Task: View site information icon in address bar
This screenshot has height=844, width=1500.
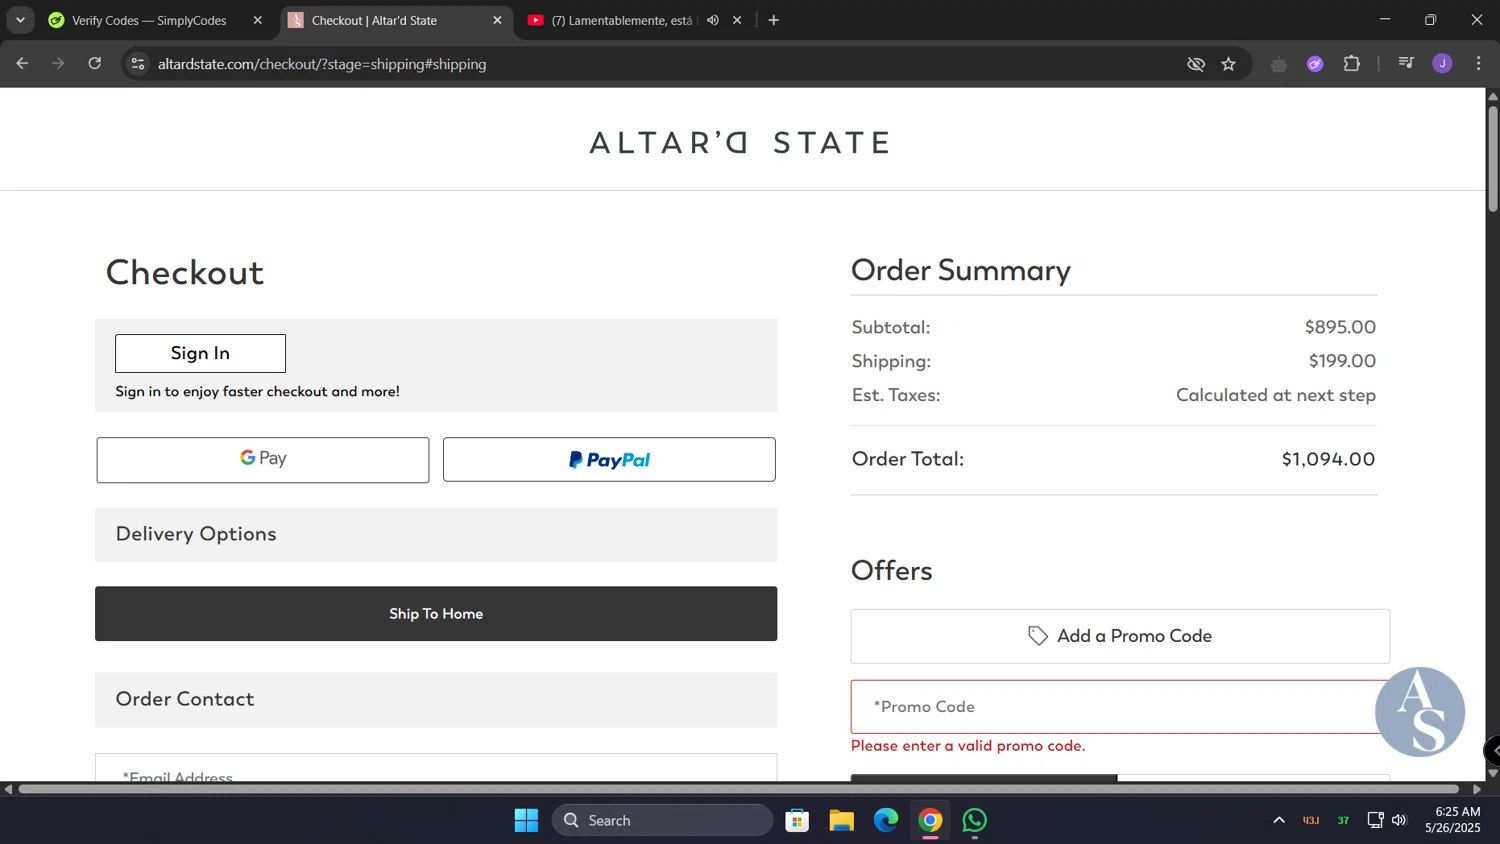Action: pos(138,64)
